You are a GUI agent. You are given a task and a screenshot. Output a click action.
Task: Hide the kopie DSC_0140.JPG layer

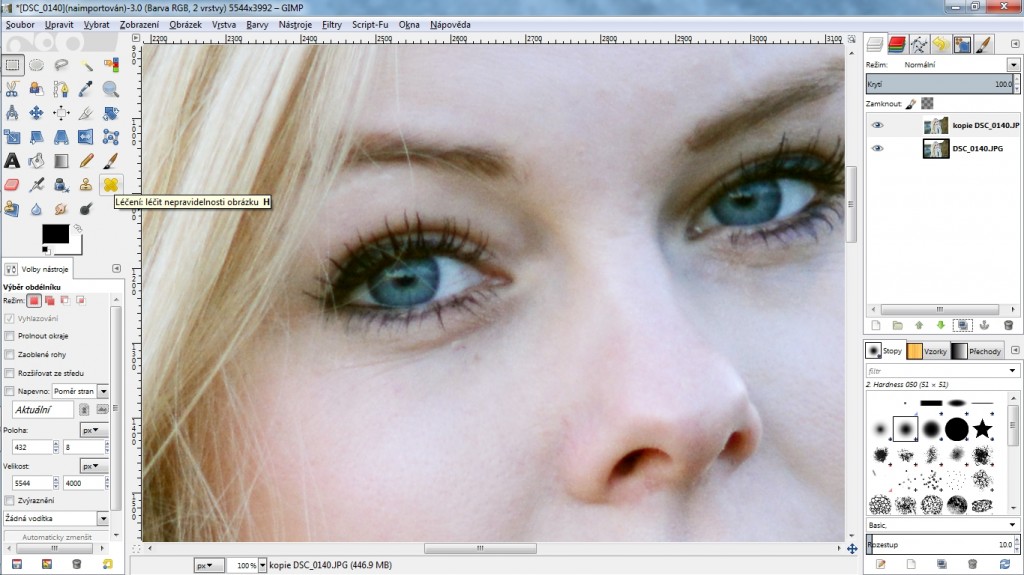pos(877,125)
